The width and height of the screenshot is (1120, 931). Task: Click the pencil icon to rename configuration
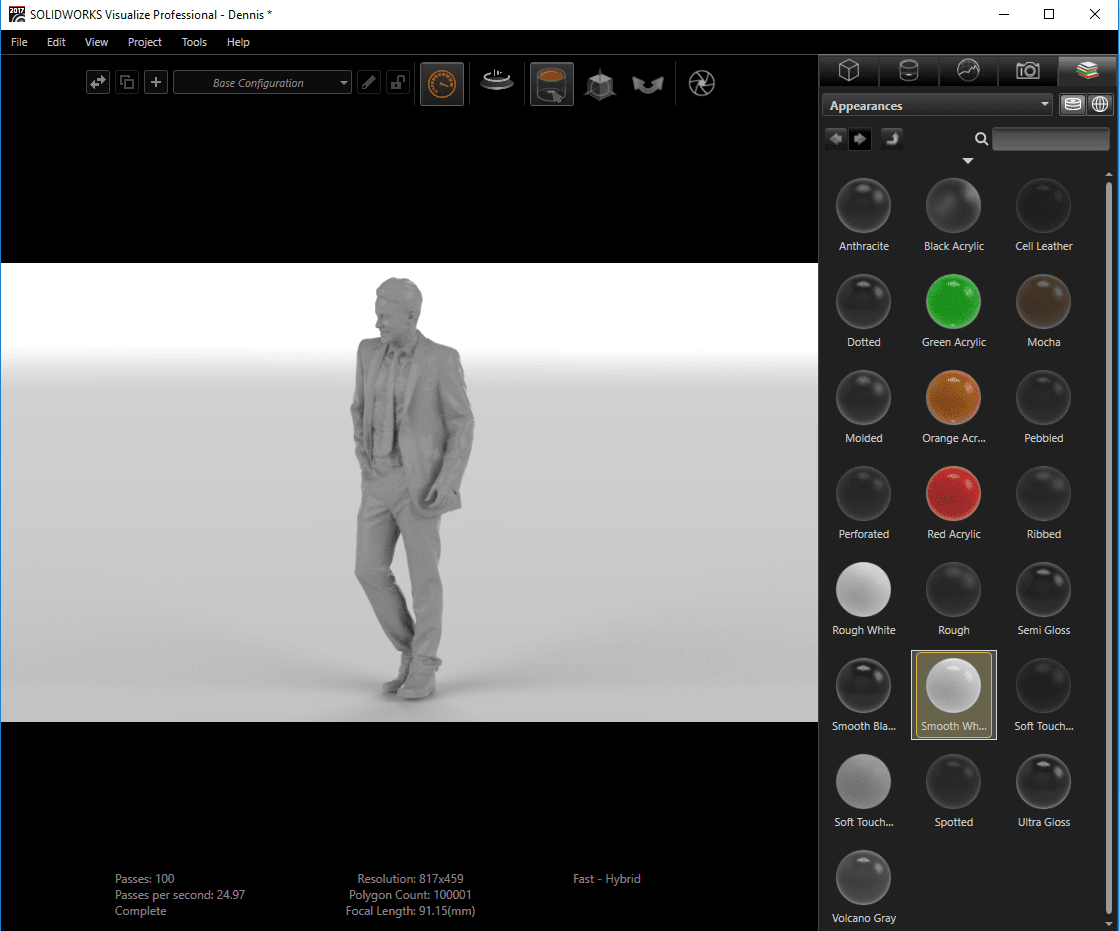[x=370, y=83]
